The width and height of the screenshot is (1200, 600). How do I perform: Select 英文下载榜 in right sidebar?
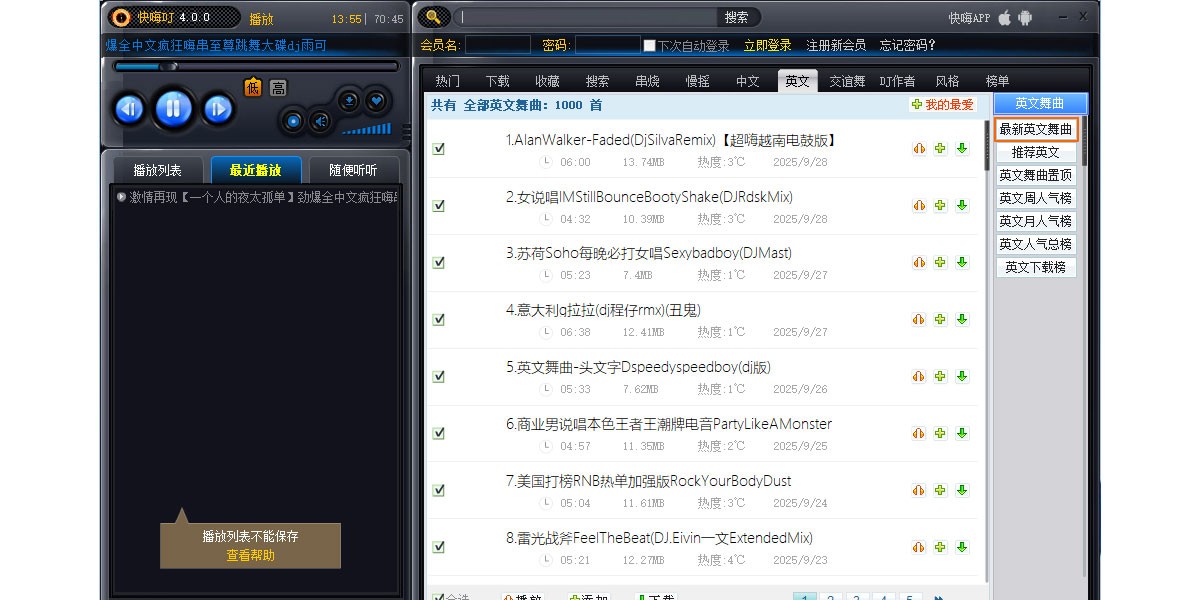click(1035, 267)
